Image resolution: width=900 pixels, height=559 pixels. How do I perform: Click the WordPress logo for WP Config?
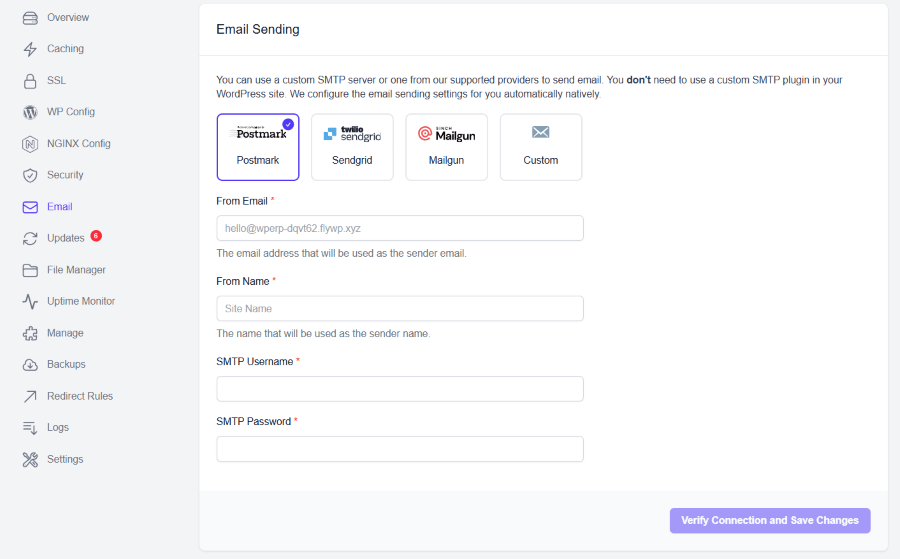[30, 112]
